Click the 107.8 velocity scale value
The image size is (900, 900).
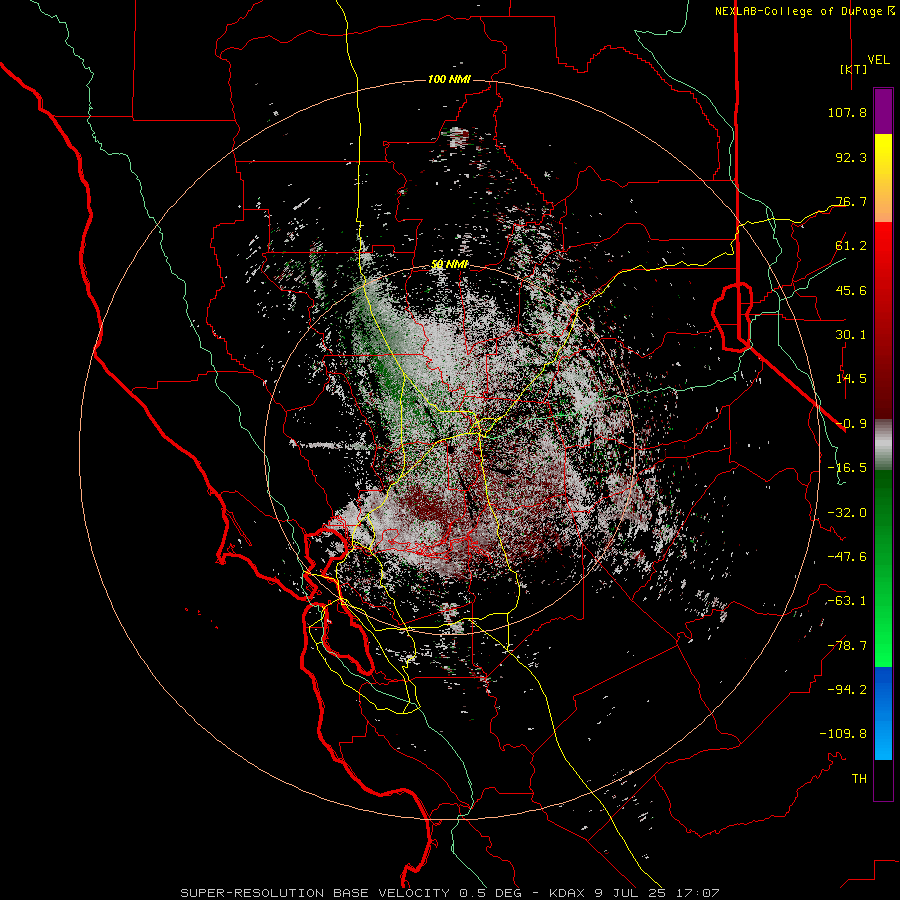click(847, 112)
